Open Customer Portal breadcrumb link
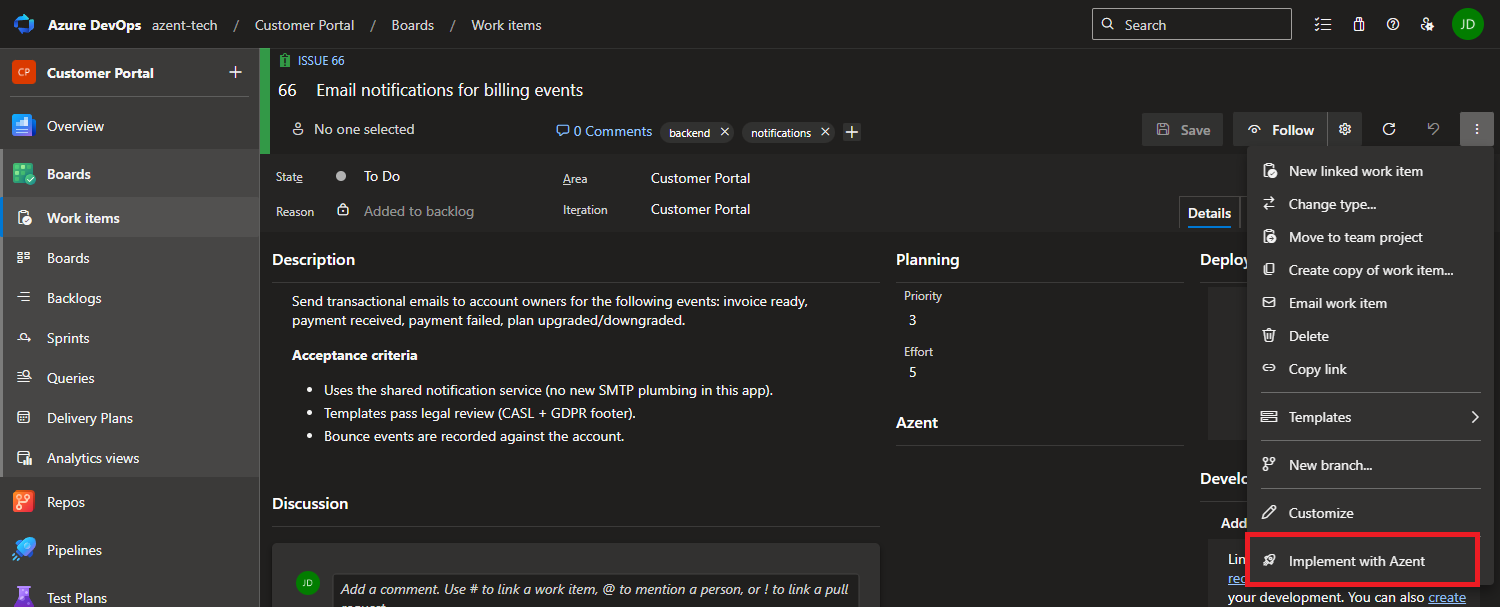1500x607 pixels. [x=302, y=25]
